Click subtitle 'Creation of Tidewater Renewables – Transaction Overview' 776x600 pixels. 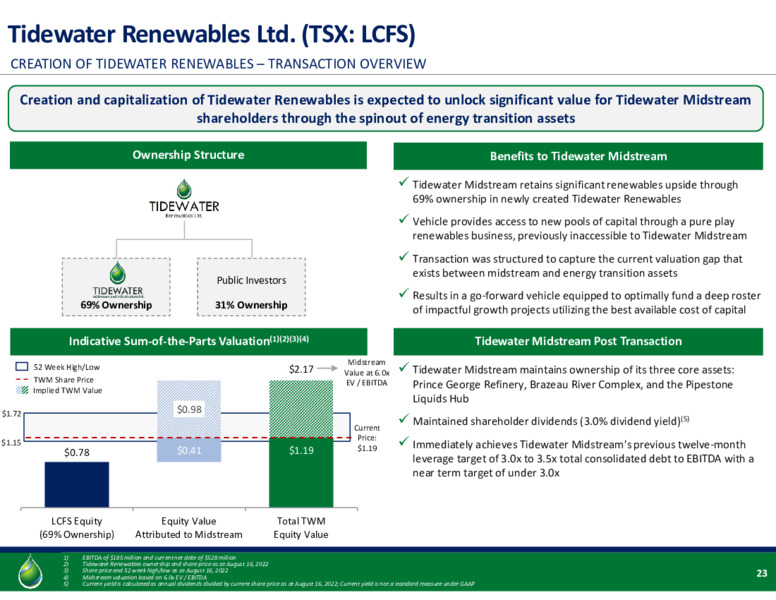218,64
